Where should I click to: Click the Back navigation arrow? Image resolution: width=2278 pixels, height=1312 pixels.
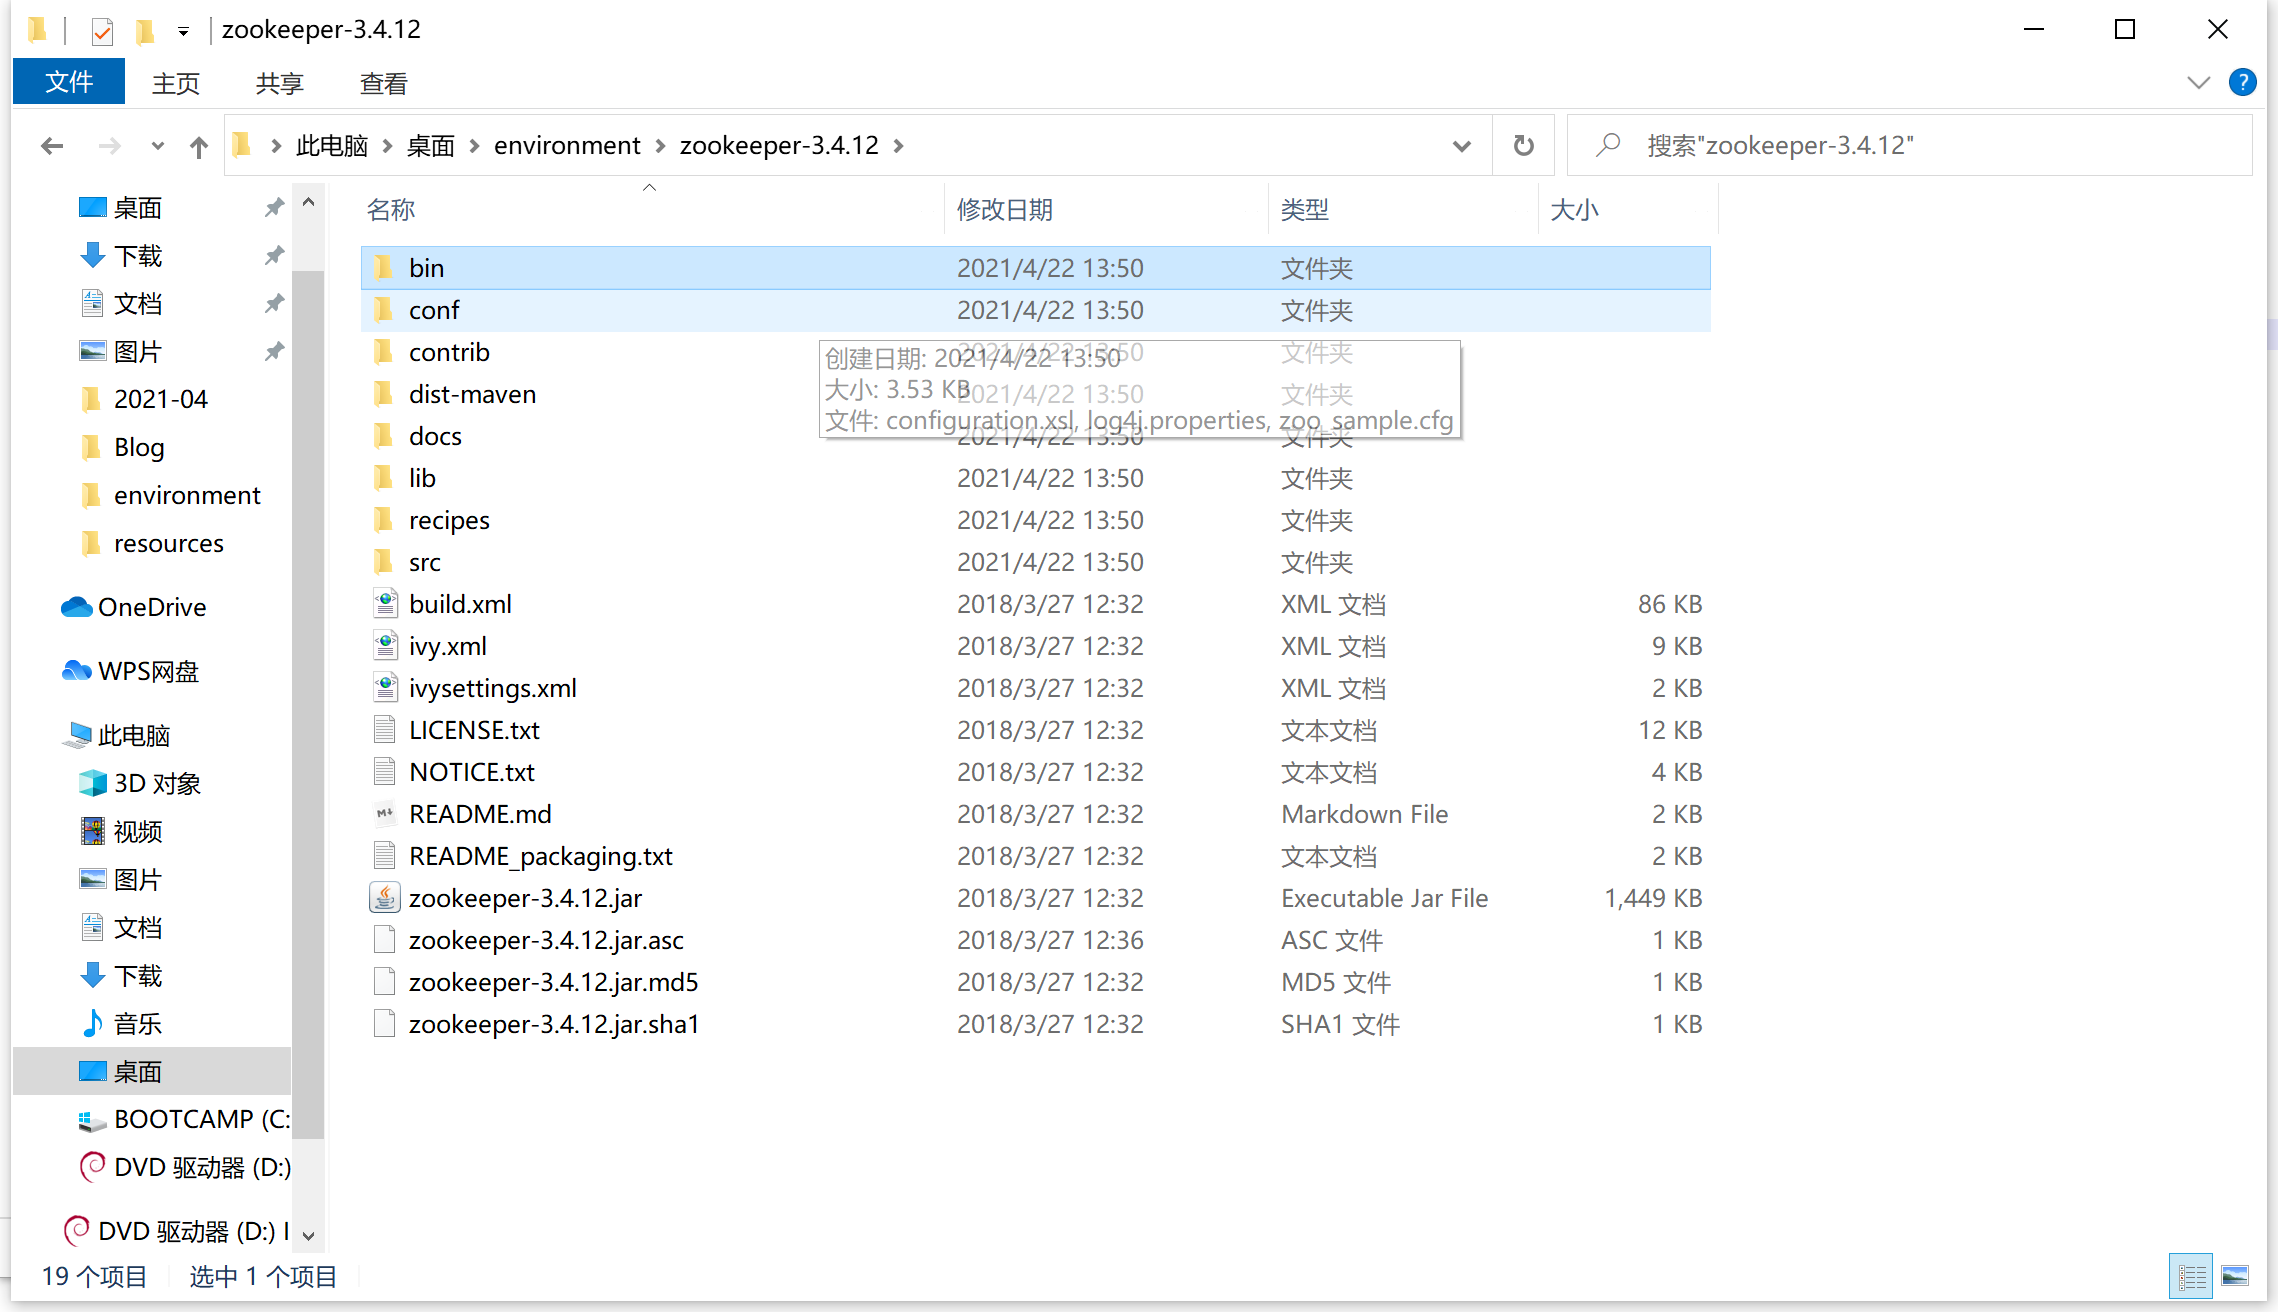click(x=52, y=147)
